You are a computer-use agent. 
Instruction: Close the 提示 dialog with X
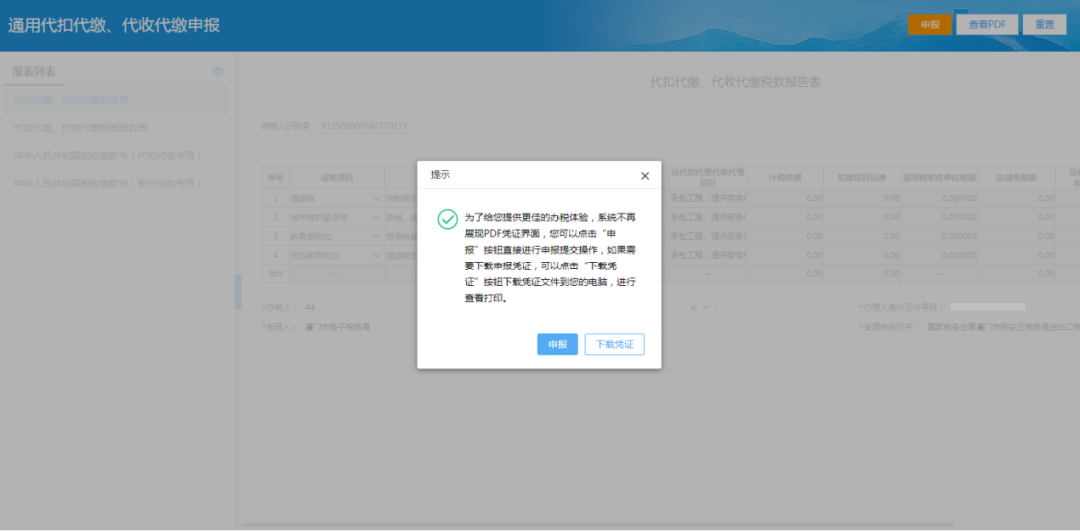point(645,176)
